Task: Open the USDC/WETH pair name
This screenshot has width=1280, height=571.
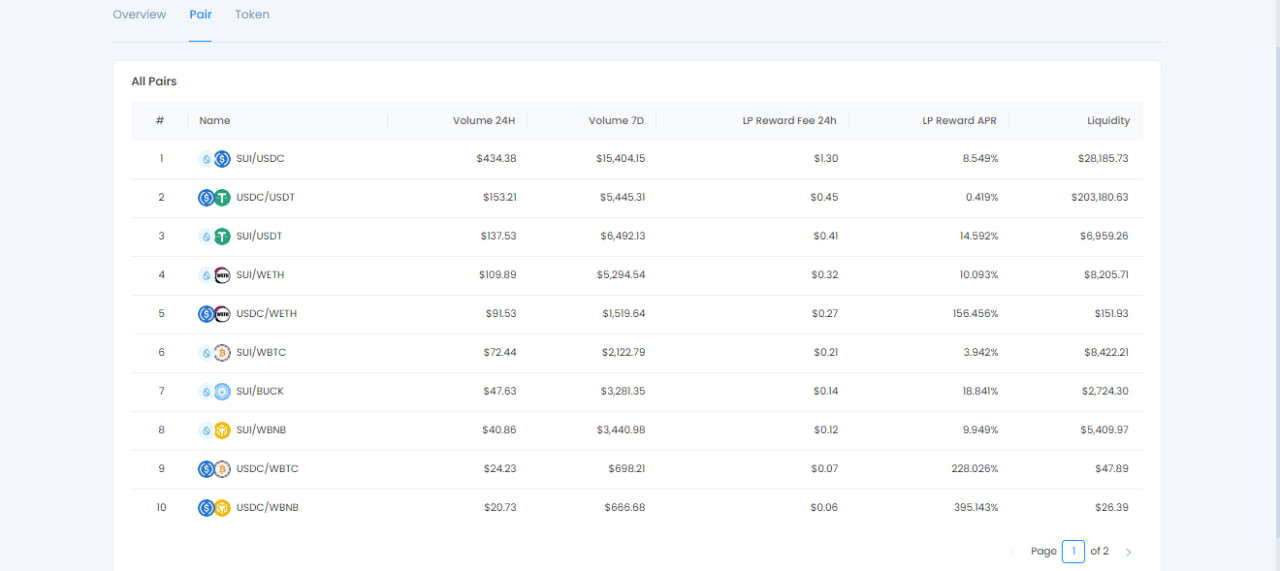Action: coord(266,314)
